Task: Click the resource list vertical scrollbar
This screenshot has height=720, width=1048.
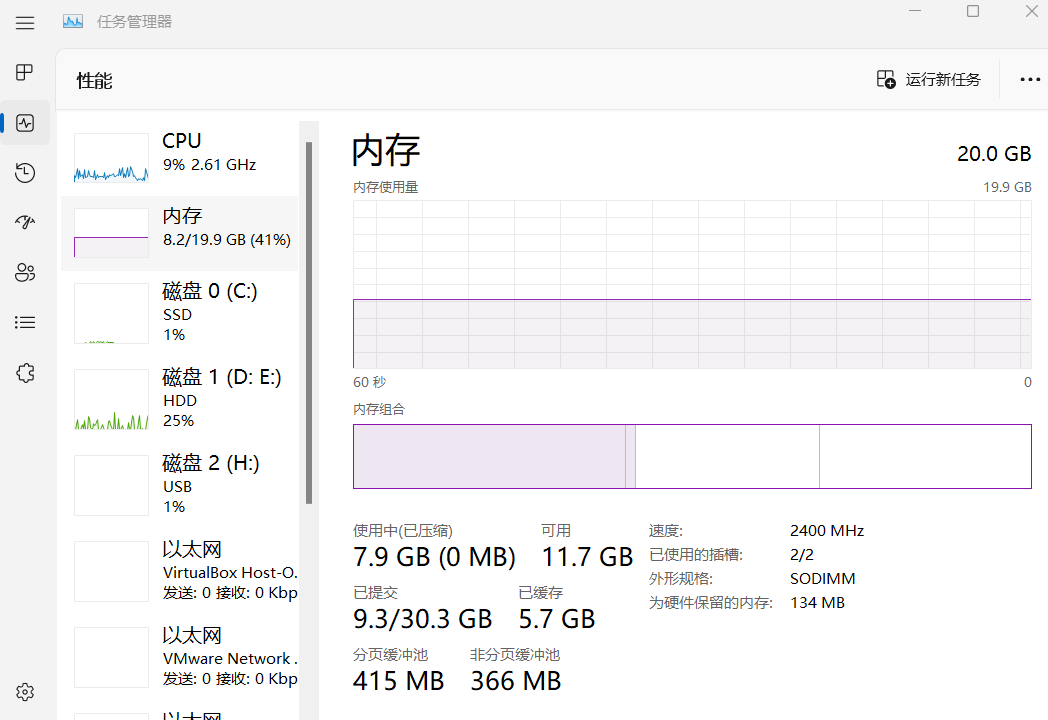Action: 309,323
